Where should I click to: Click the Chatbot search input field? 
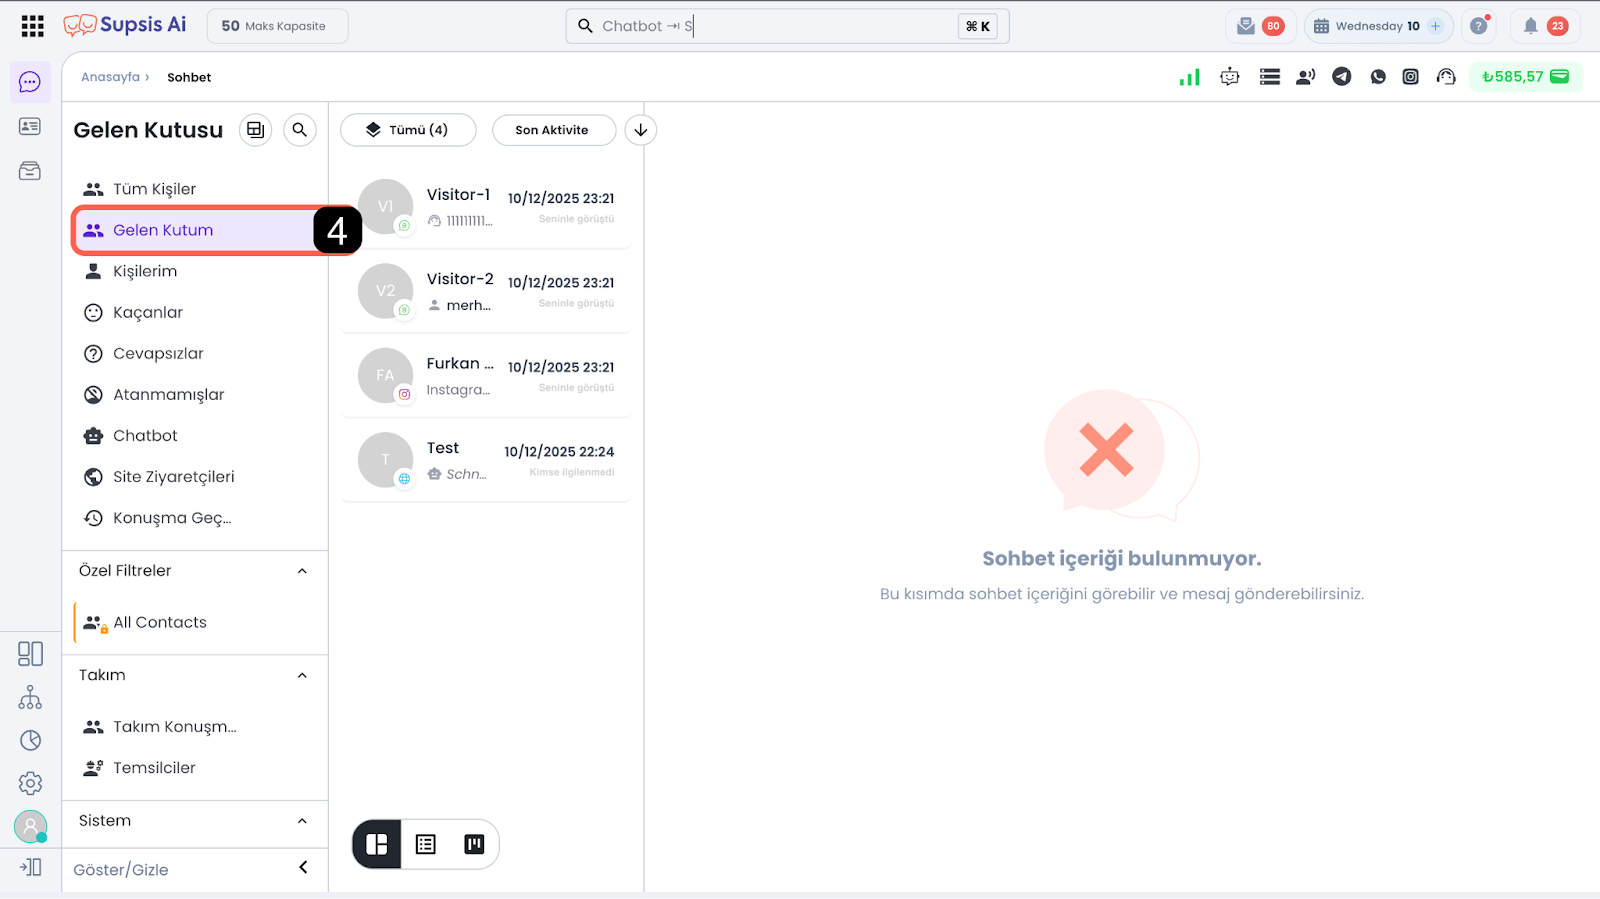pos(770,26)
